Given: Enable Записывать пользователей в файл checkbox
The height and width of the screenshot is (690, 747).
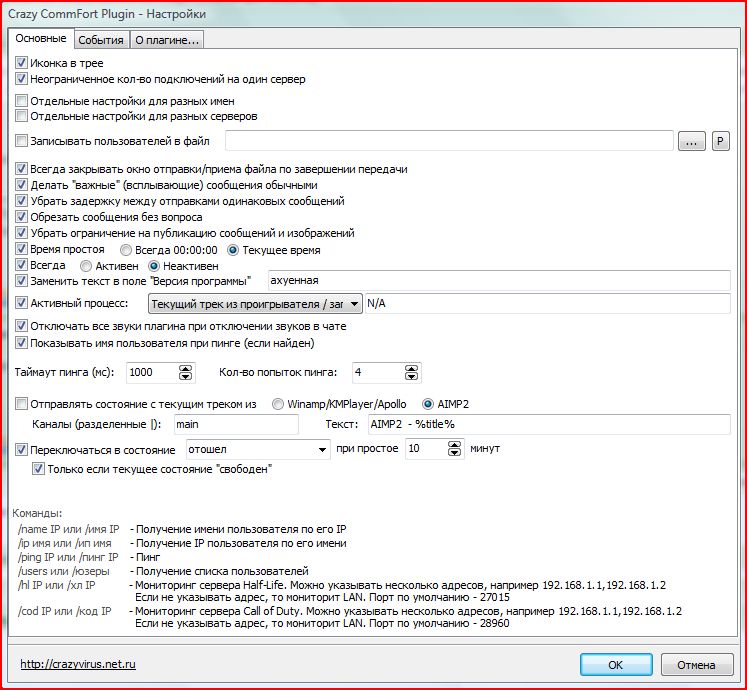Looking at the screenshot, I should pos(22,141).
